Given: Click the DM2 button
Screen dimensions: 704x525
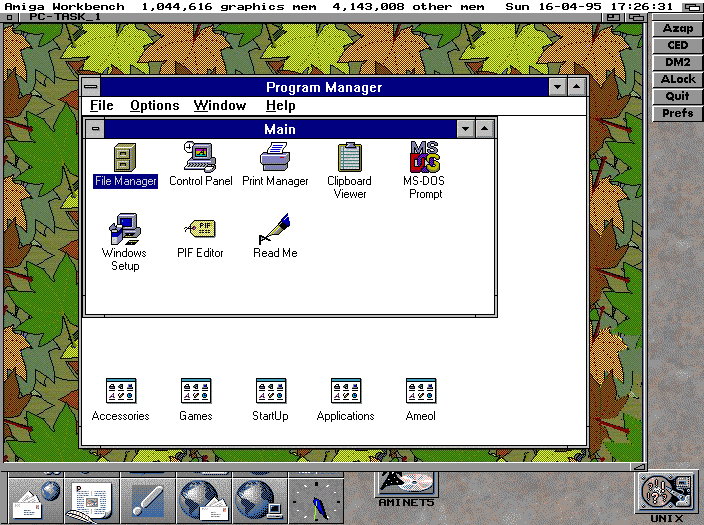Looking at the screenshot, I should [678, 62].
